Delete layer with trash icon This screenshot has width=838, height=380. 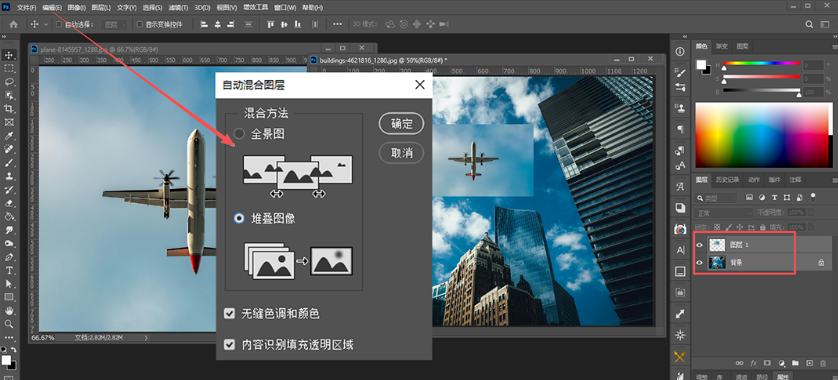tap(824, 363)
